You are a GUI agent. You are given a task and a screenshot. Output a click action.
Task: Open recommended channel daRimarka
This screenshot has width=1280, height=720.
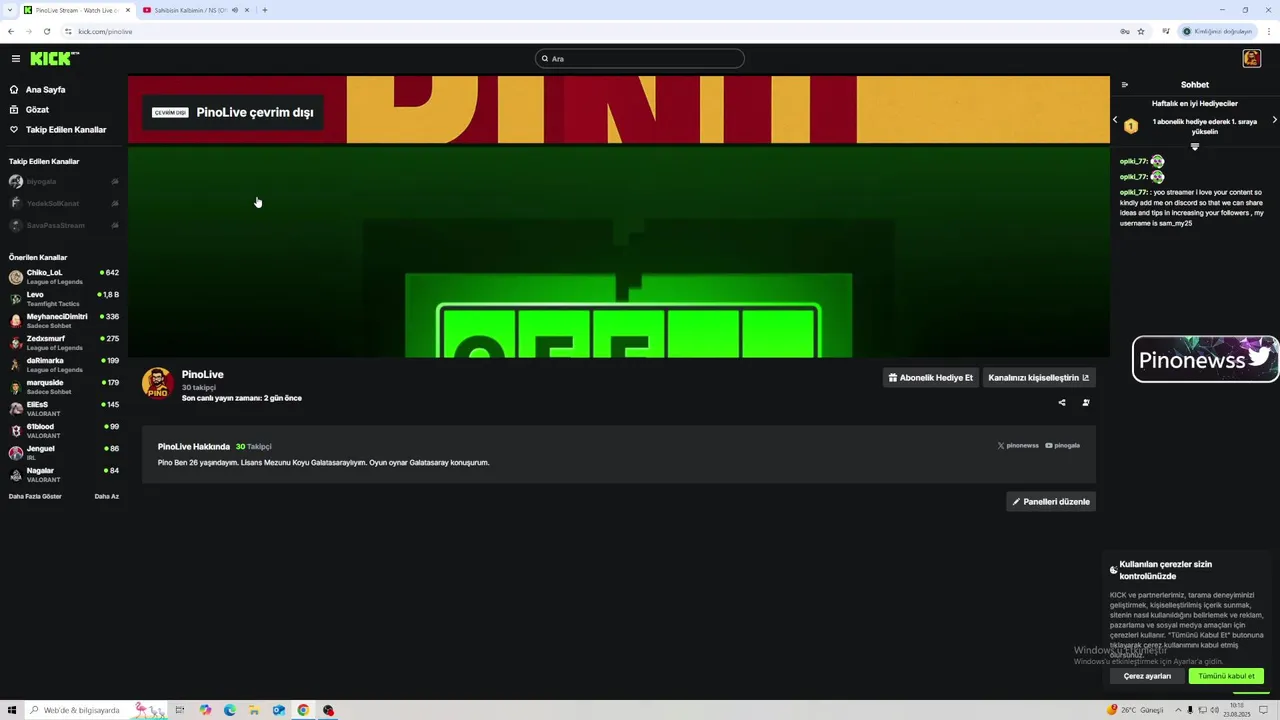click(64, 365)
